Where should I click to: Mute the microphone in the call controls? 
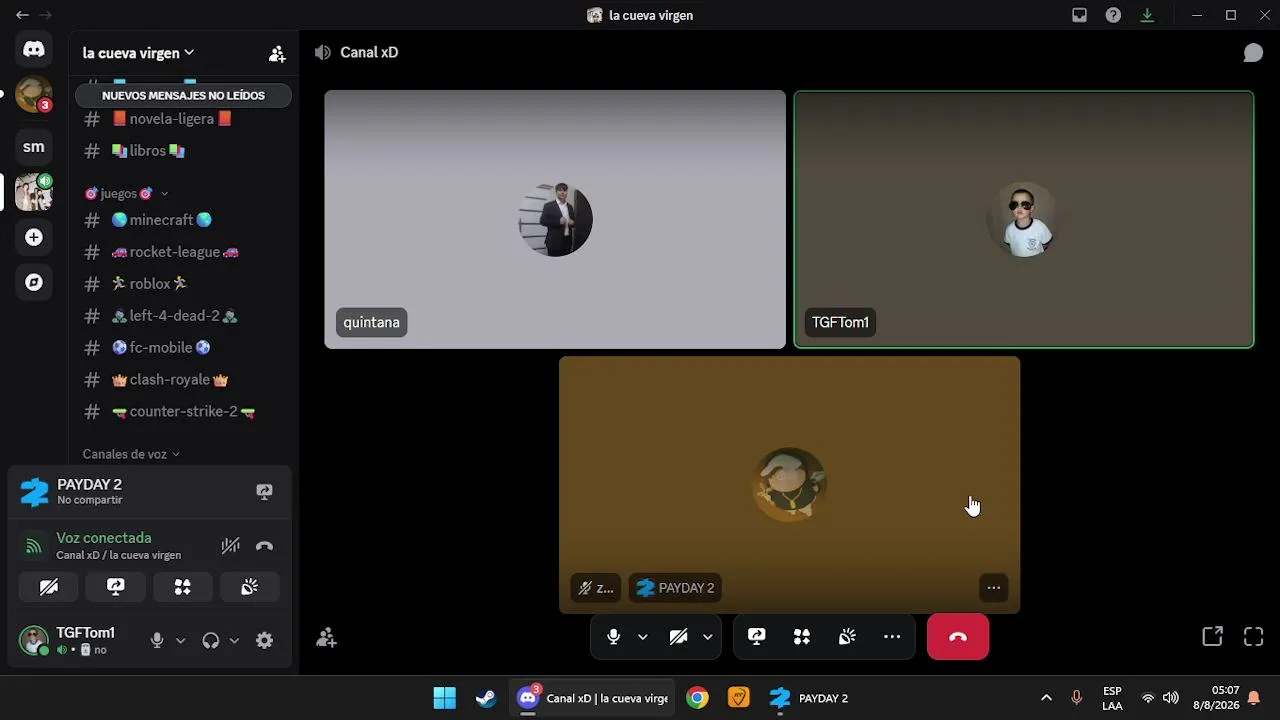pyautogui.click(x=614, y=637)
